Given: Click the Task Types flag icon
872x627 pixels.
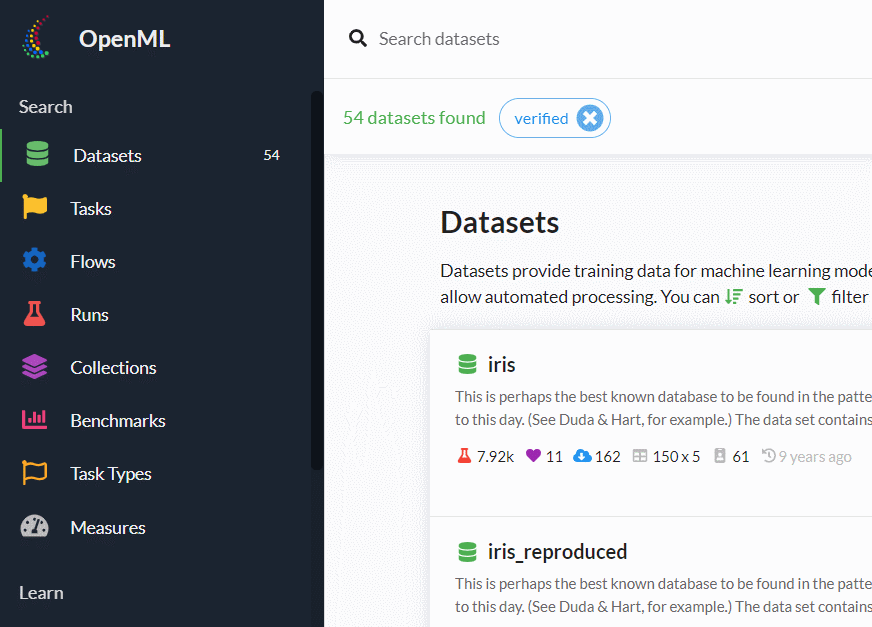Looking at the screenshot, I should click(35, 473).
